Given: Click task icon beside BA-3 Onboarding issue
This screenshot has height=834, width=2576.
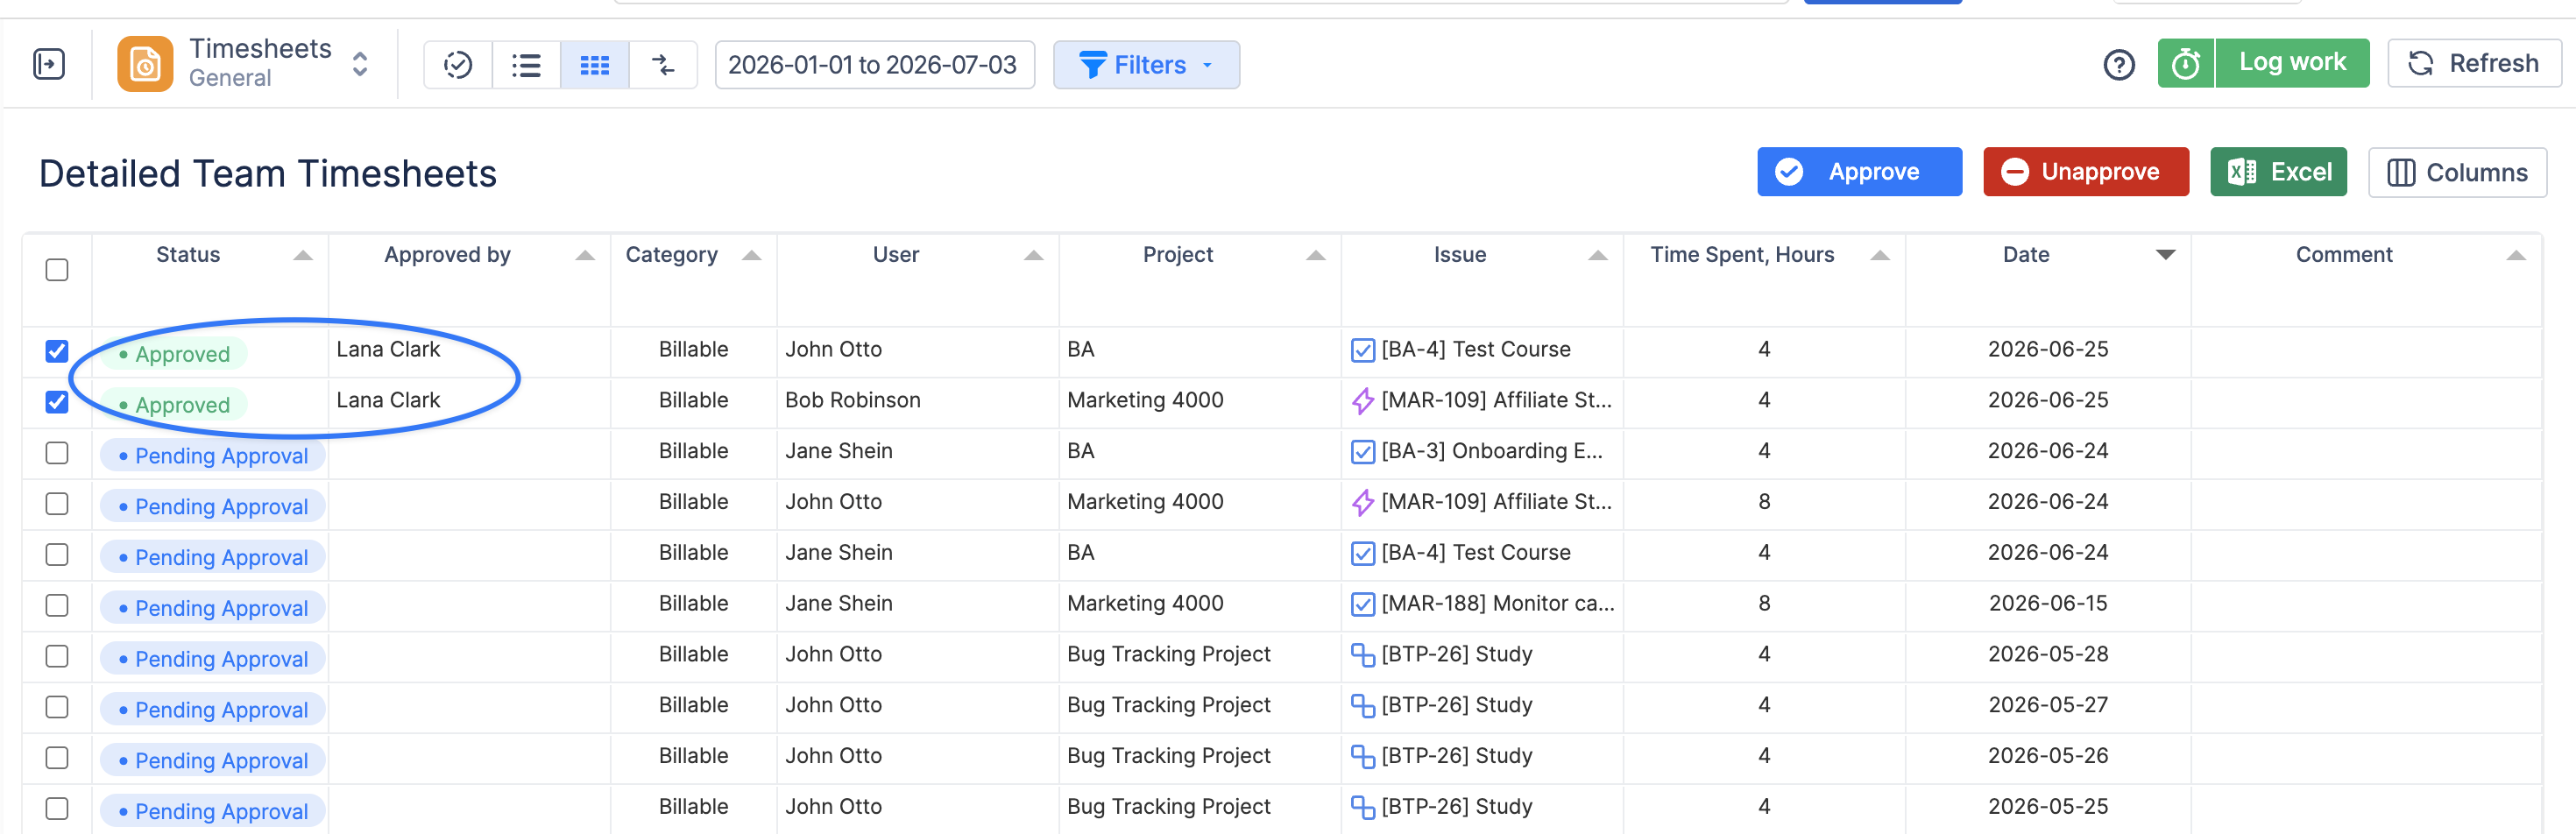Looking at the screenshot, I should click(x=1362, y=452).
